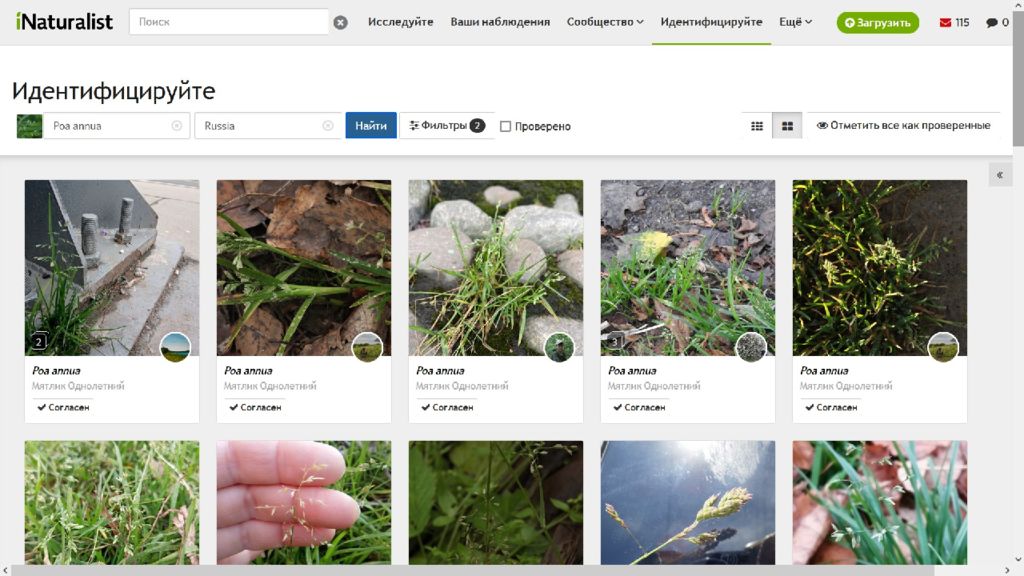Switch to the large grid view

click(787, 125)
